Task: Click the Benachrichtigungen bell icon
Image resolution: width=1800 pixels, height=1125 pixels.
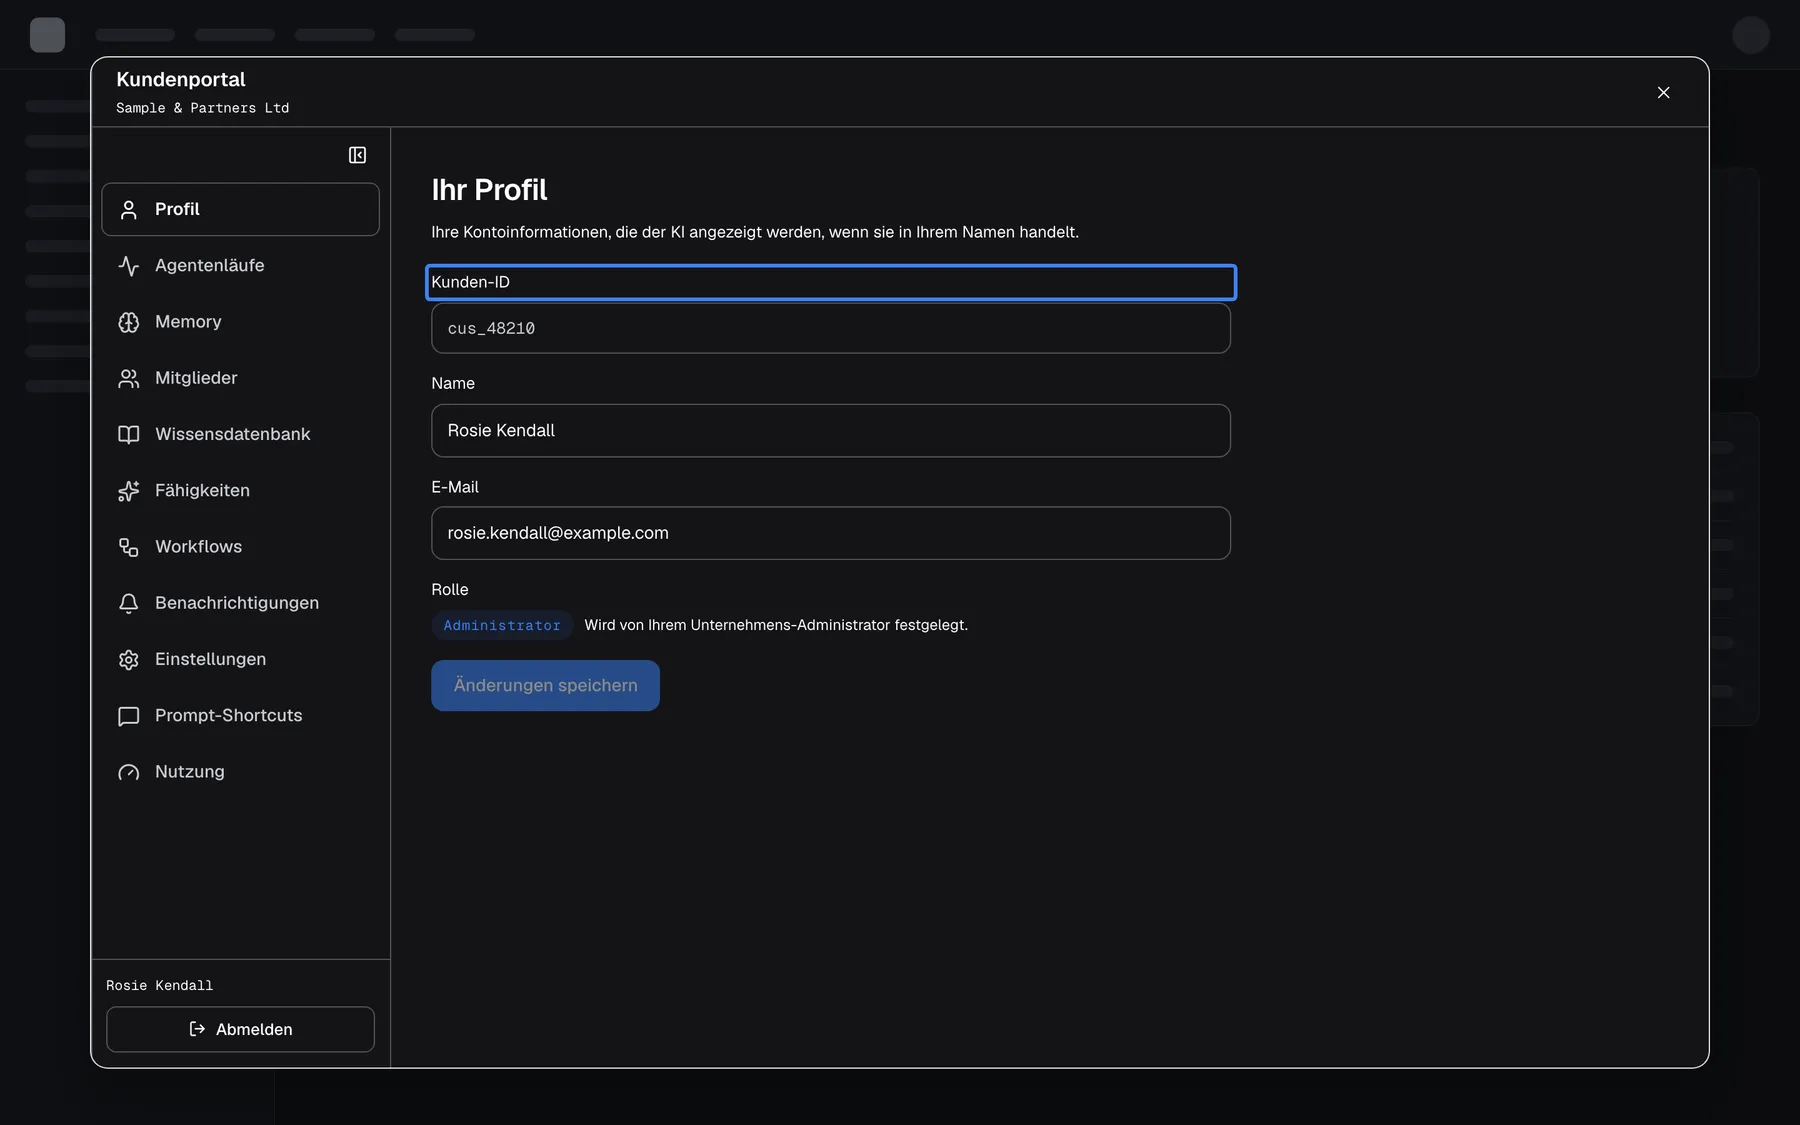Action: (128, 603)
